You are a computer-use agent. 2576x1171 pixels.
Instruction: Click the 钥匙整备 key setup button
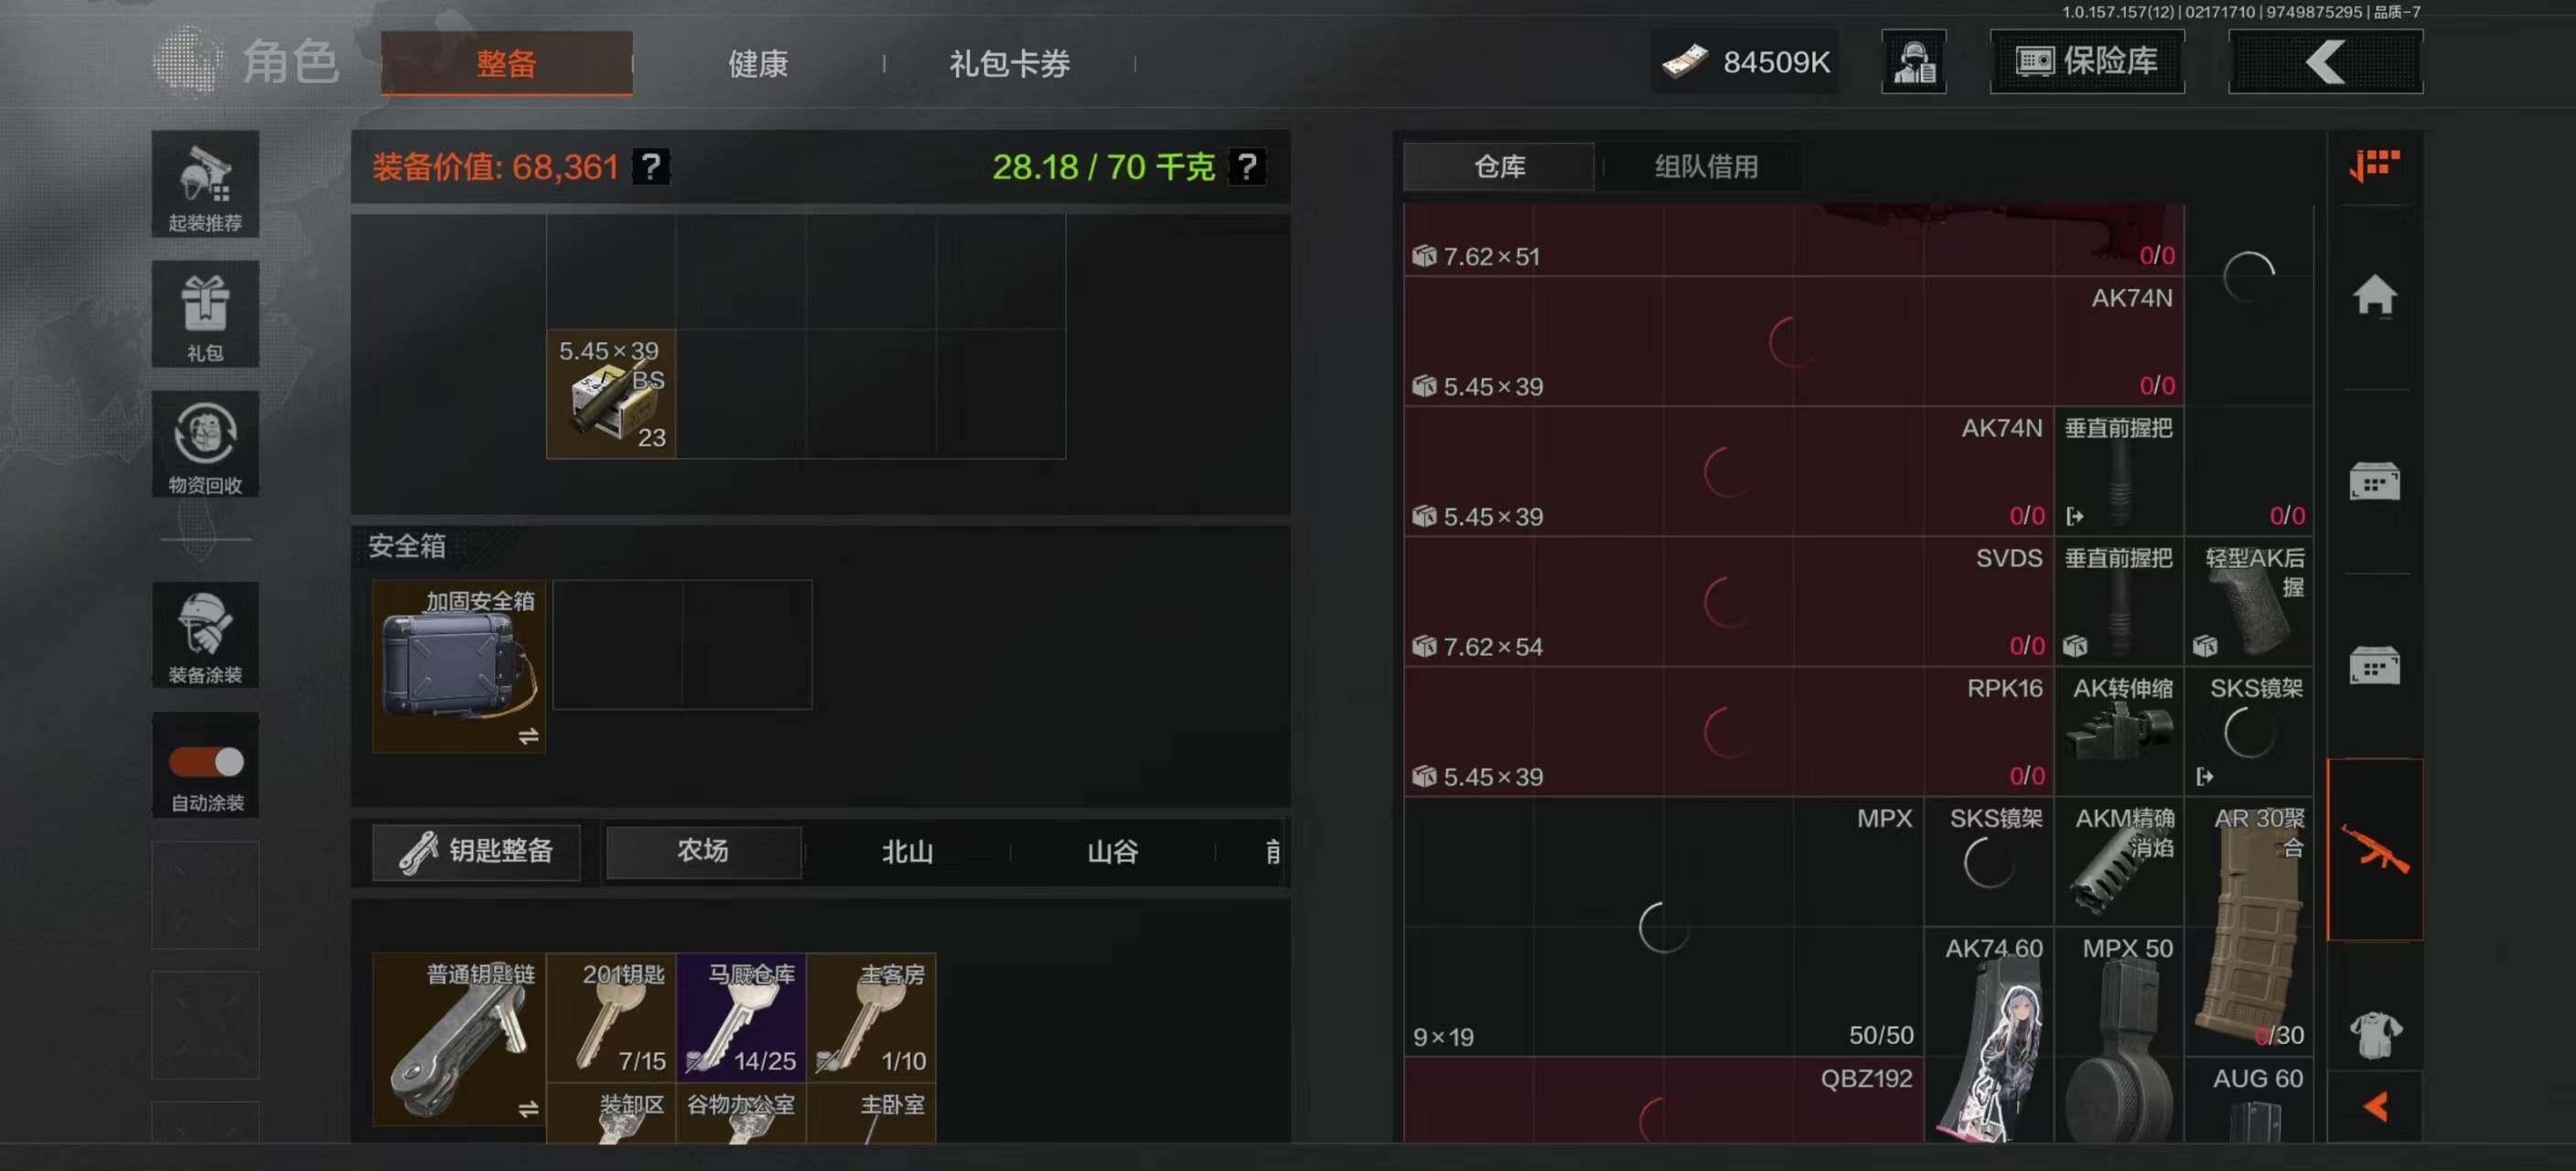point(476,851)
